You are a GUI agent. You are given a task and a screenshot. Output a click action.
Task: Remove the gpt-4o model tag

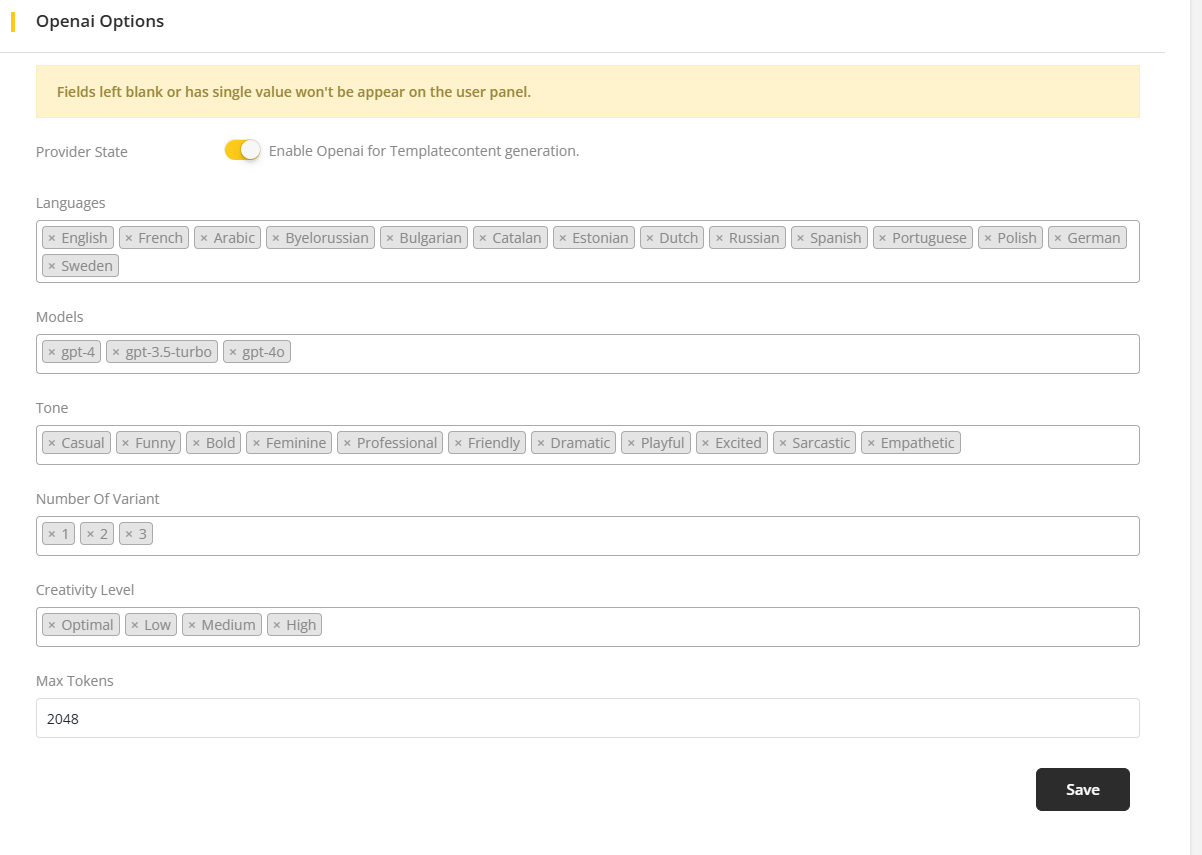pyautogui.click(x=233, y=352)
